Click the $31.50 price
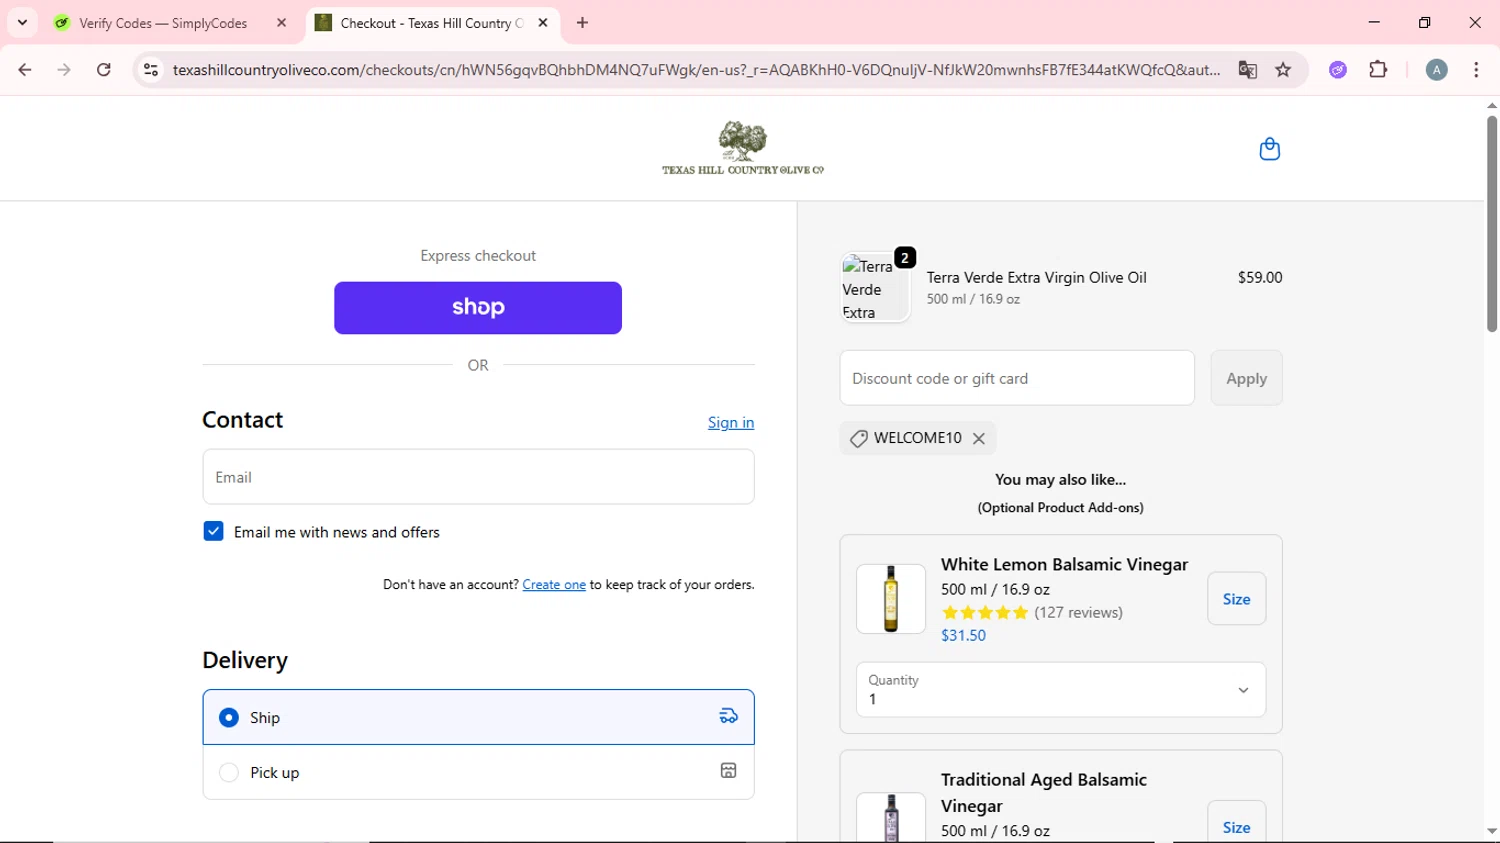This screenshot has width=1500, height=843. (963, 635)
